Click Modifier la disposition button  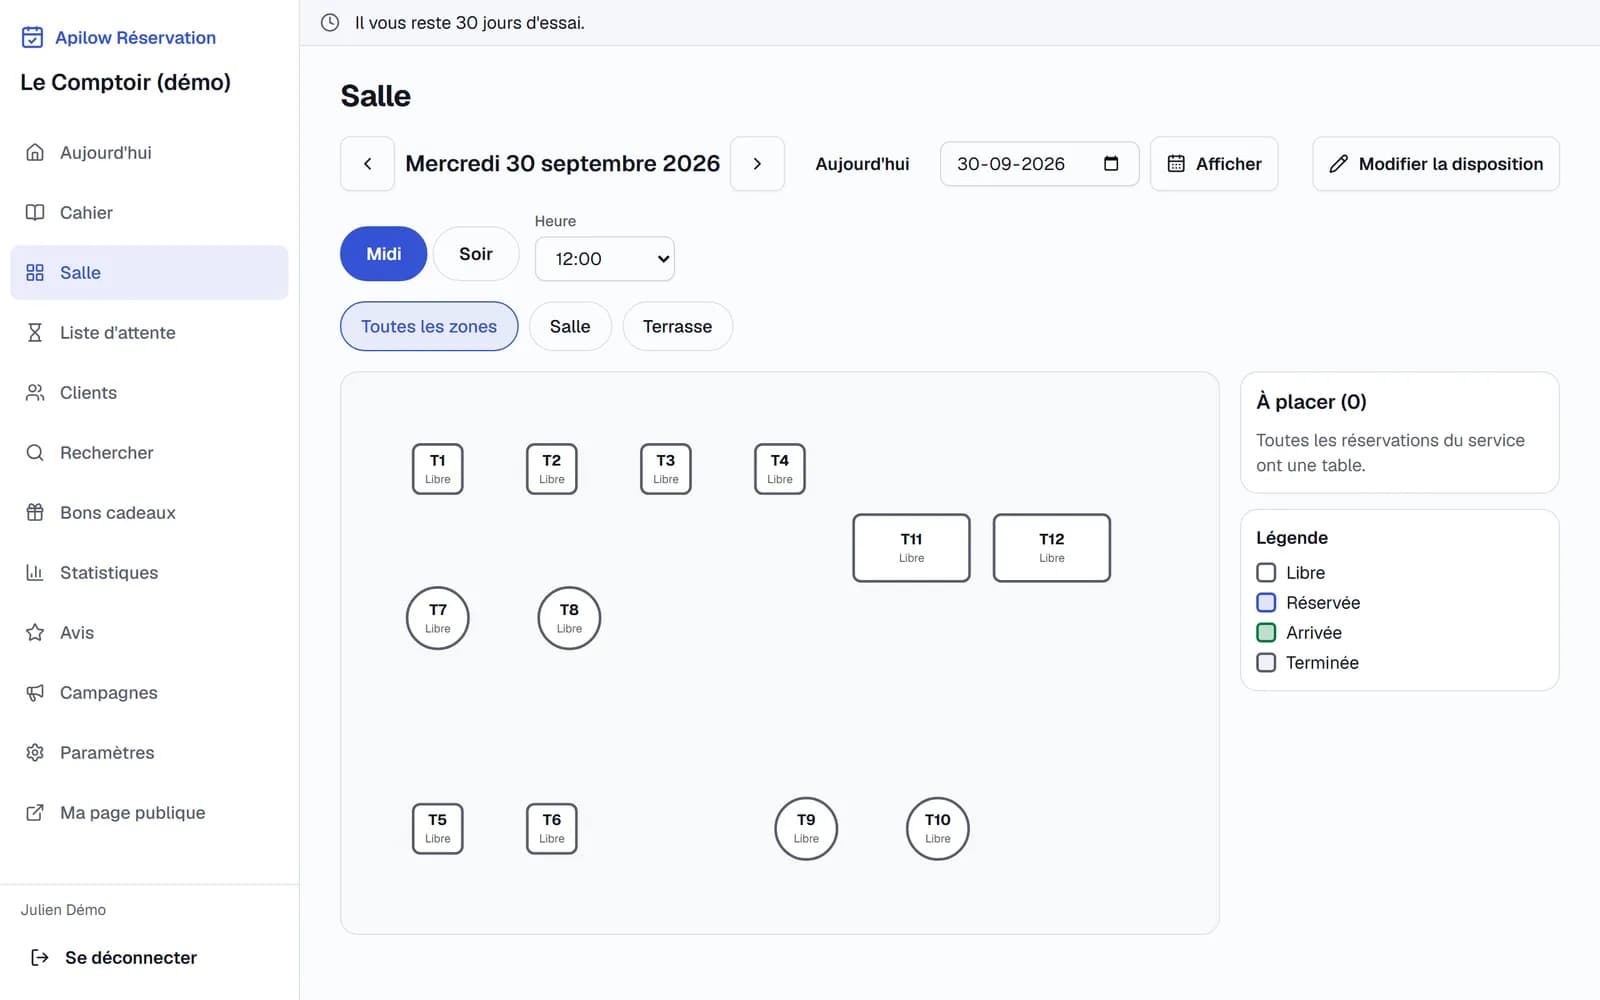pyautogui.click(x=1436, y=164)
